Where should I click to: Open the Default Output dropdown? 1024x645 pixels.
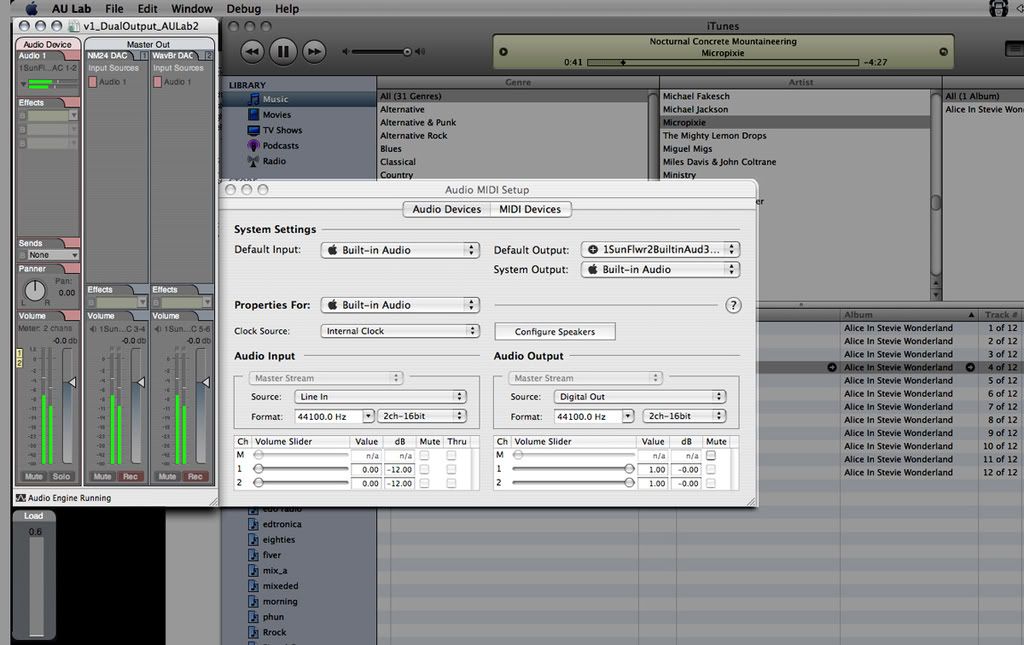[660, 249]
